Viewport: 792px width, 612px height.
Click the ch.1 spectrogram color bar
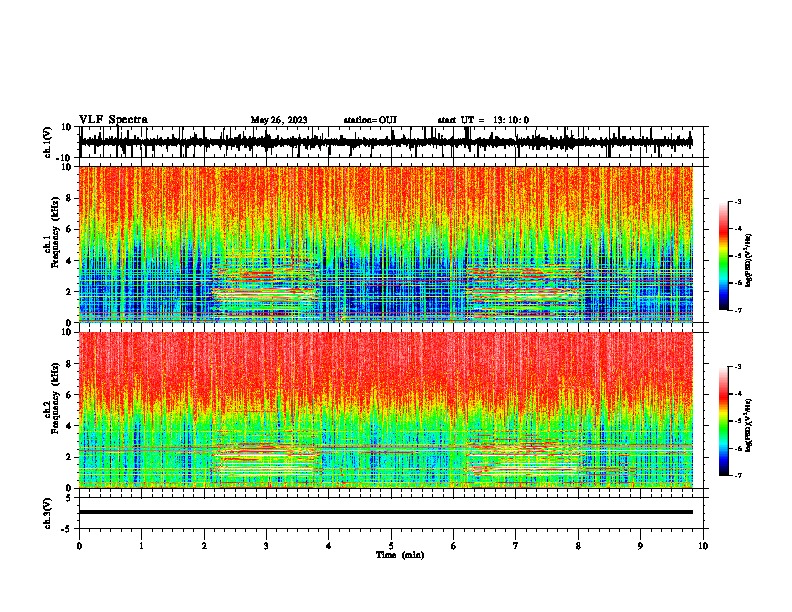[x=724, y=256]
